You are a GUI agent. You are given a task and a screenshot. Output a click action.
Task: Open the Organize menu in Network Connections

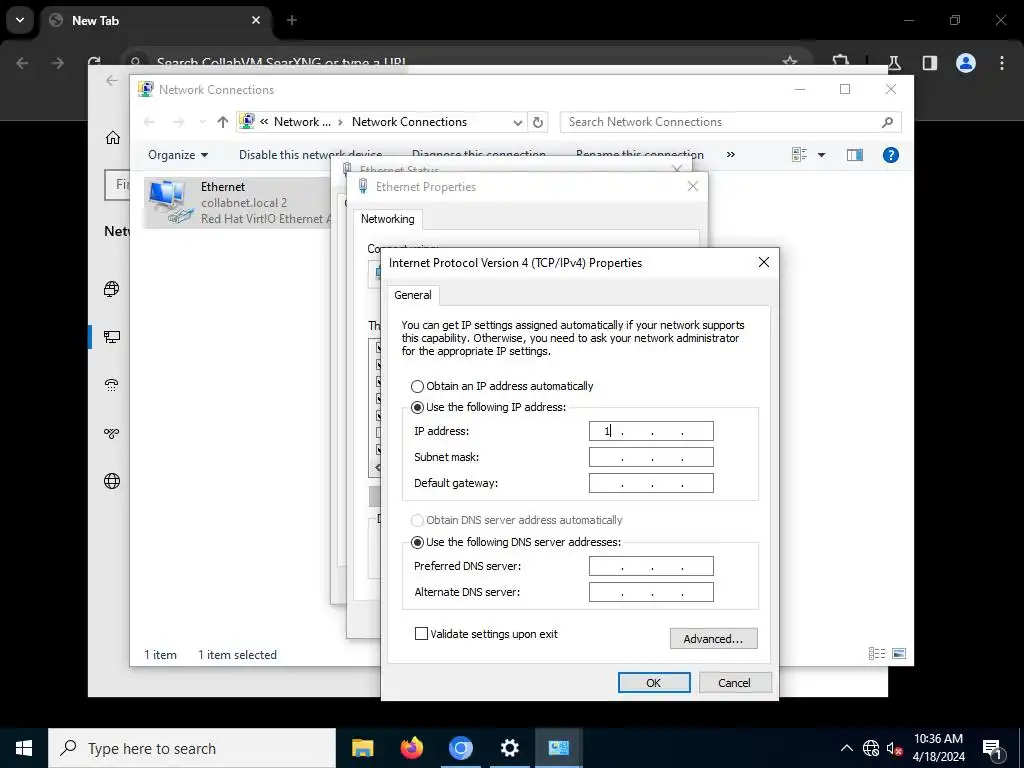[x=178, y=155]
